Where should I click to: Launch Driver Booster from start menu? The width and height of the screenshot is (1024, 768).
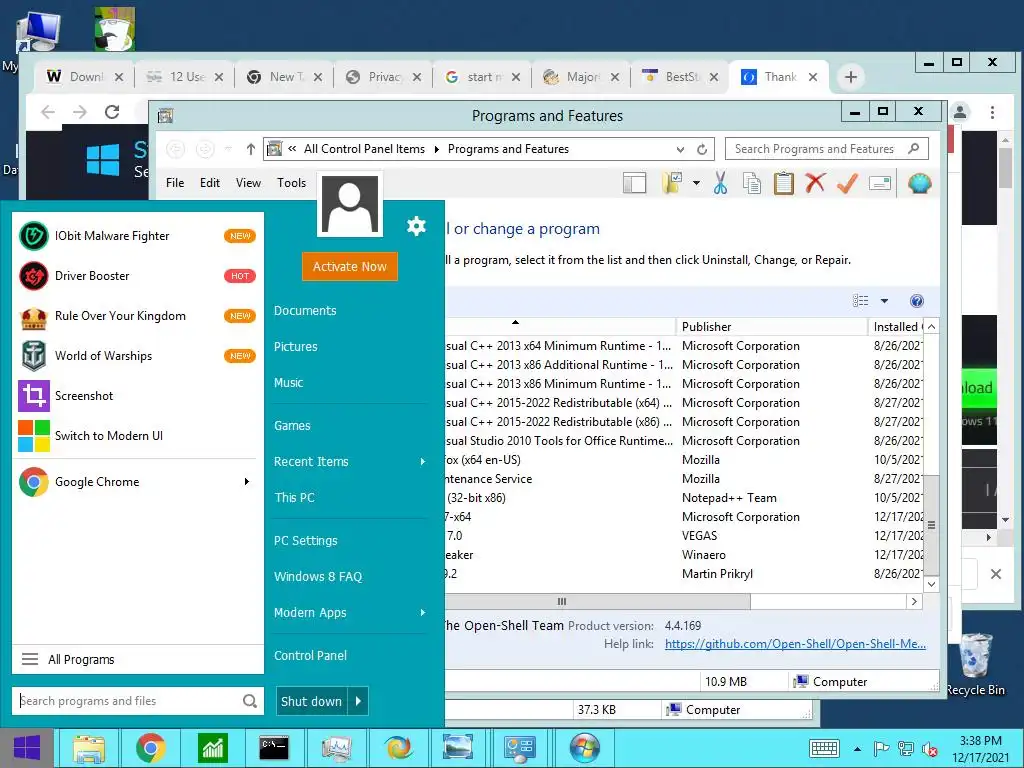137,276
